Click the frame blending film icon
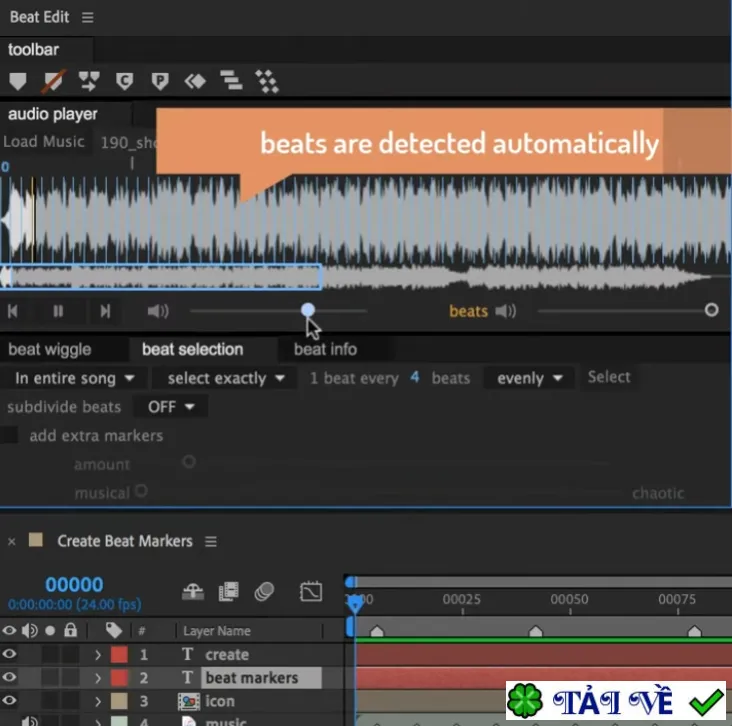Image resolution: width=732 pixels, height=726 pixels. [x=229, y=592]
